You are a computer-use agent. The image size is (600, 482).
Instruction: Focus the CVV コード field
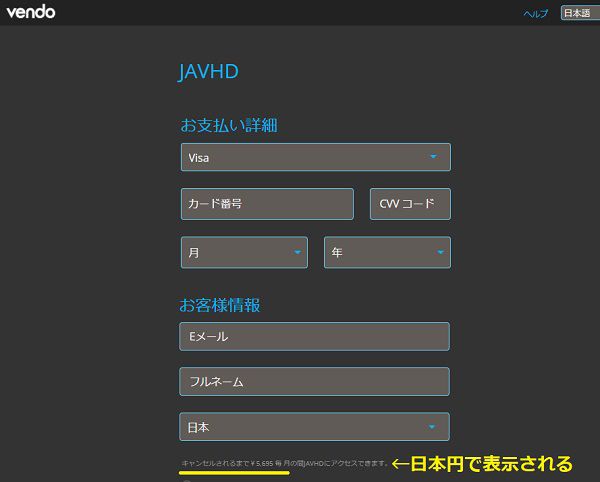[x=410, y=204]
